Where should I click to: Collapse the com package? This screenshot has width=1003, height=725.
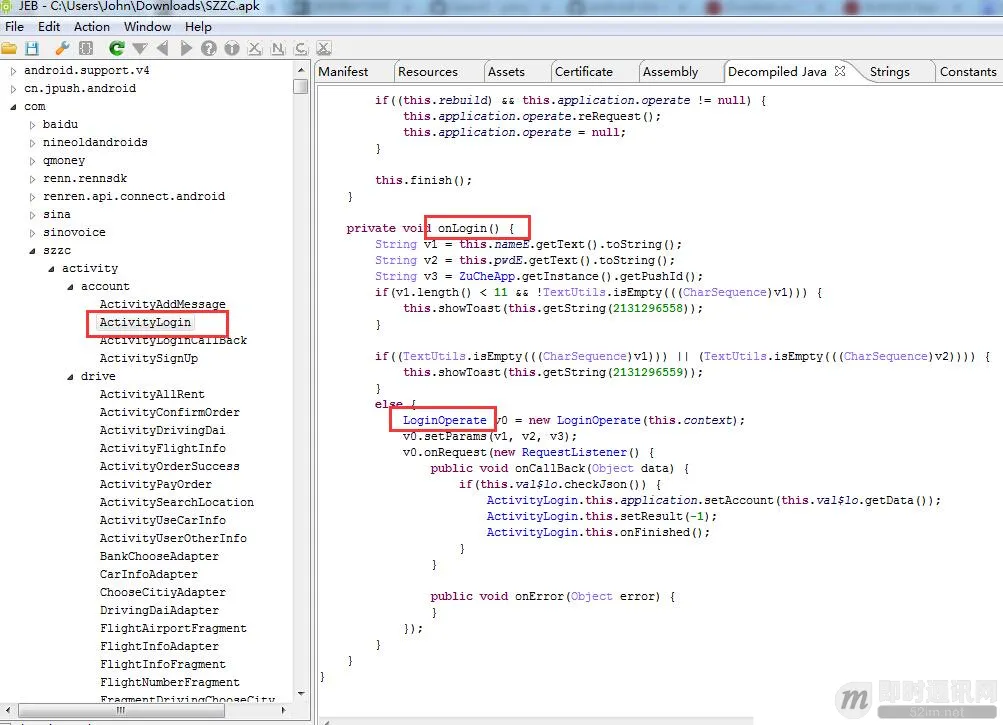coord(13,107)
